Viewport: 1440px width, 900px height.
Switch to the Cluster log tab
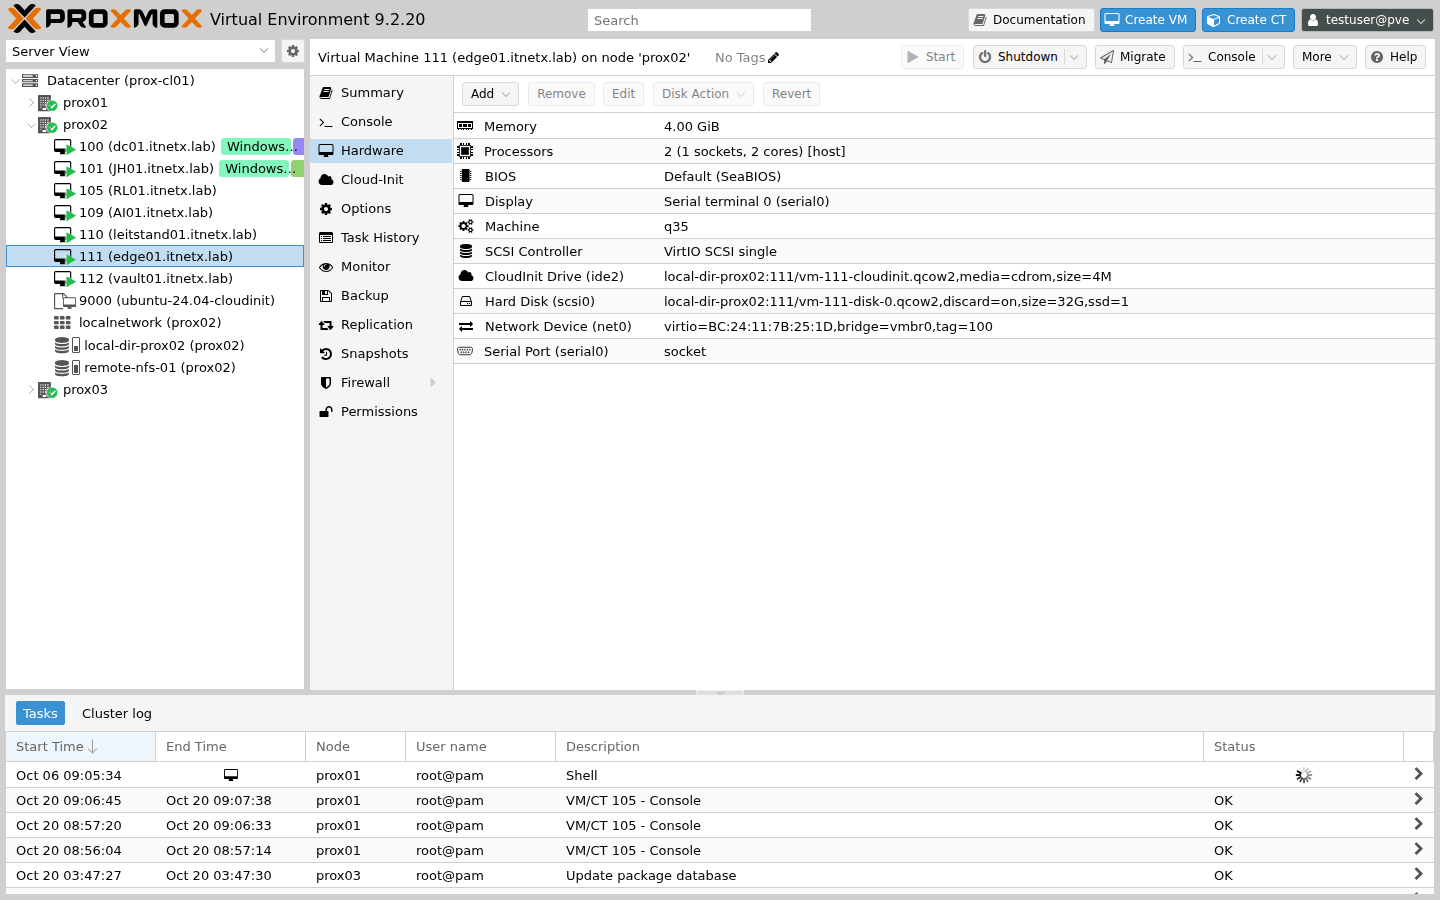(117, 713)
